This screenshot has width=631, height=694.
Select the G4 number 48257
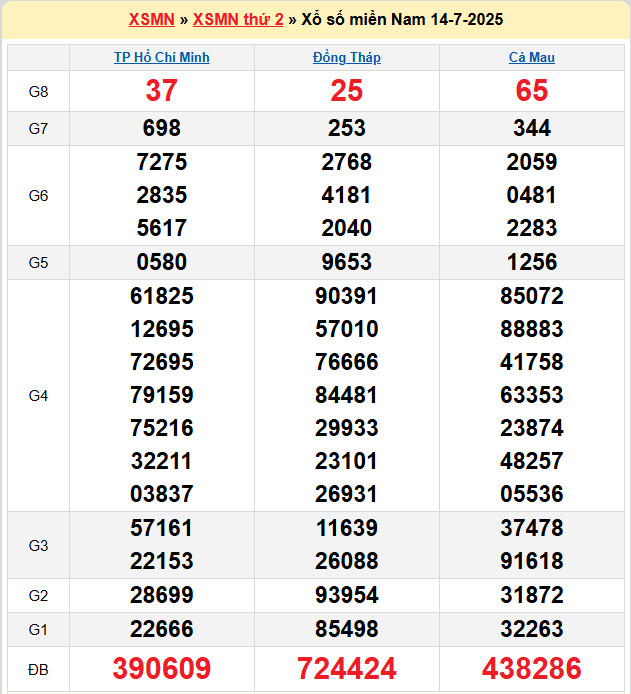coord(531,461)
